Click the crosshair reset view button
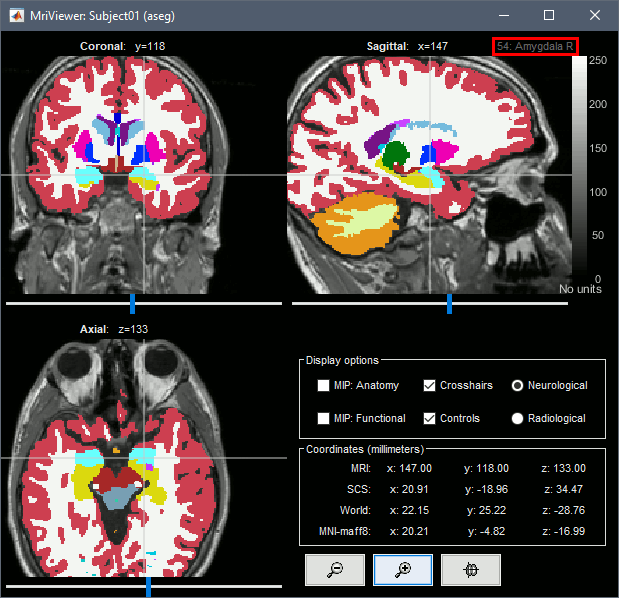This screenshot has height=598, width=619. [470, 569]
